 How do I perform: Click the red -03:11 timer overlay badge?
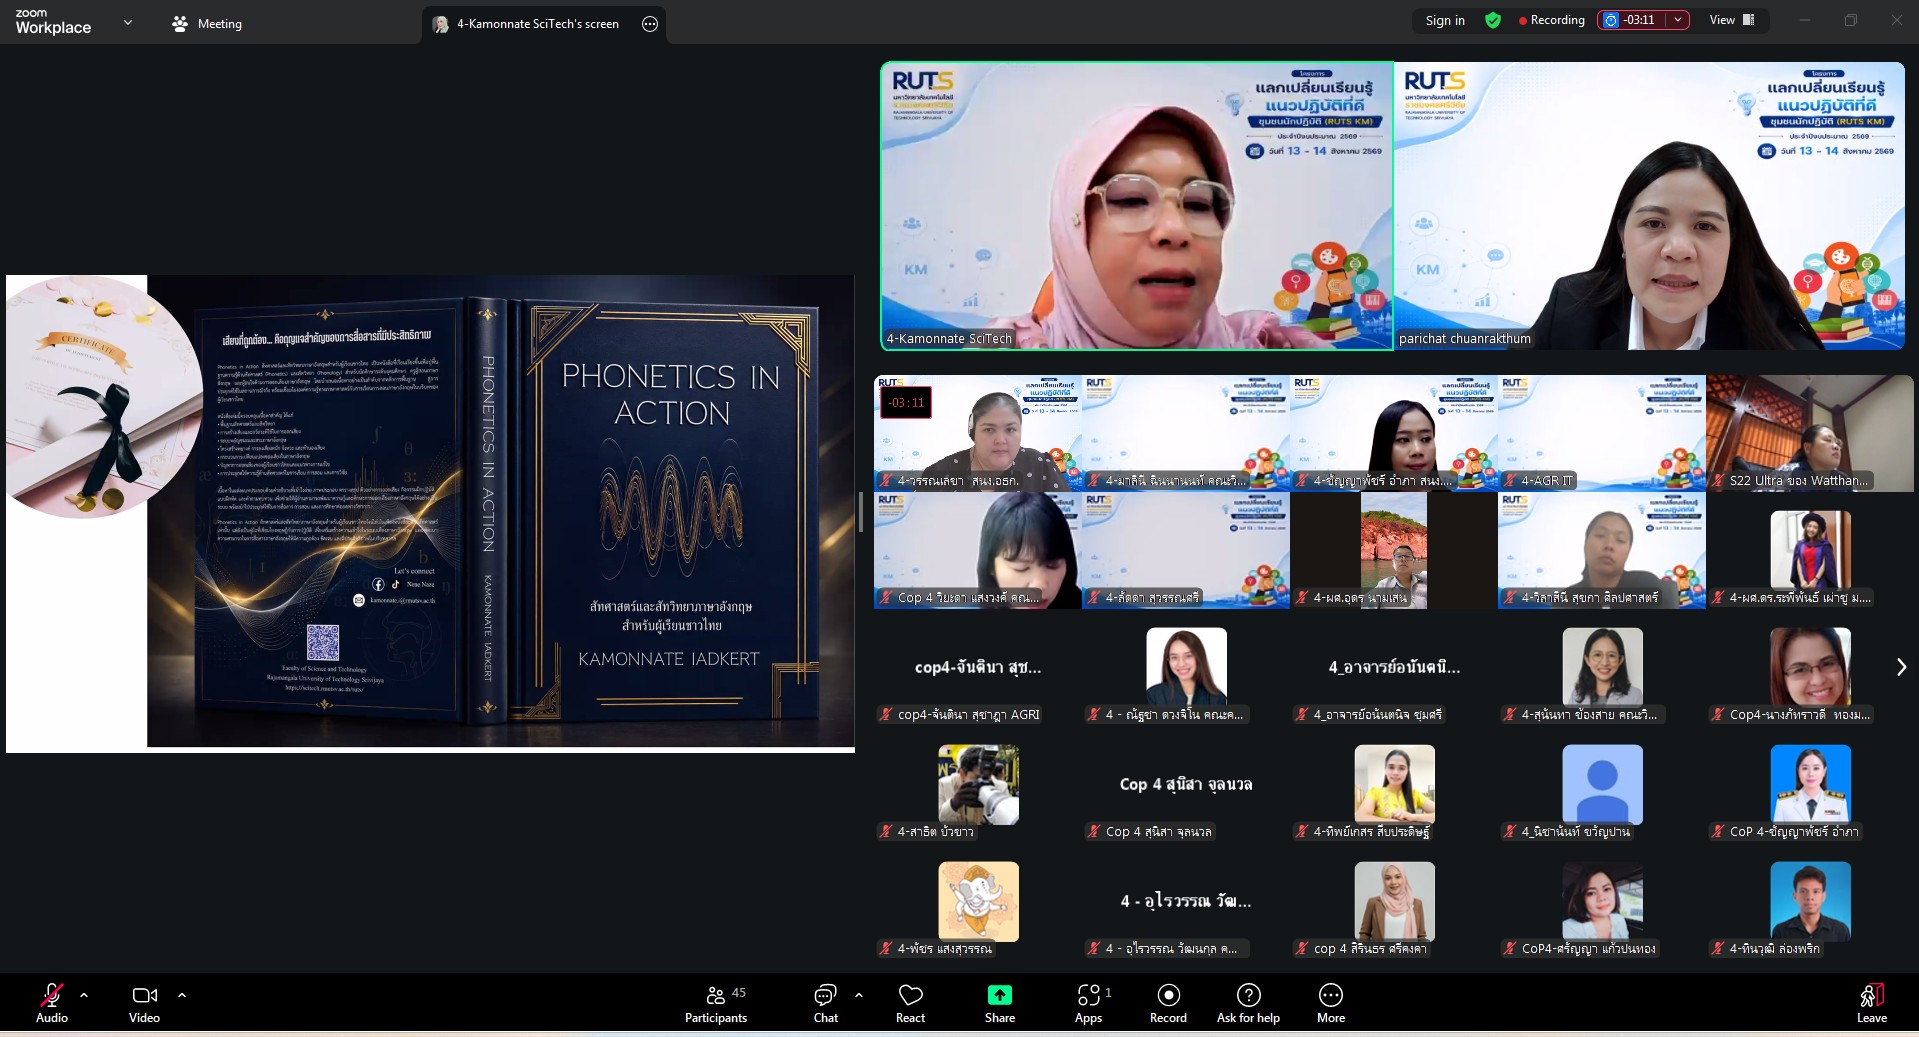(x=906, y=403)
